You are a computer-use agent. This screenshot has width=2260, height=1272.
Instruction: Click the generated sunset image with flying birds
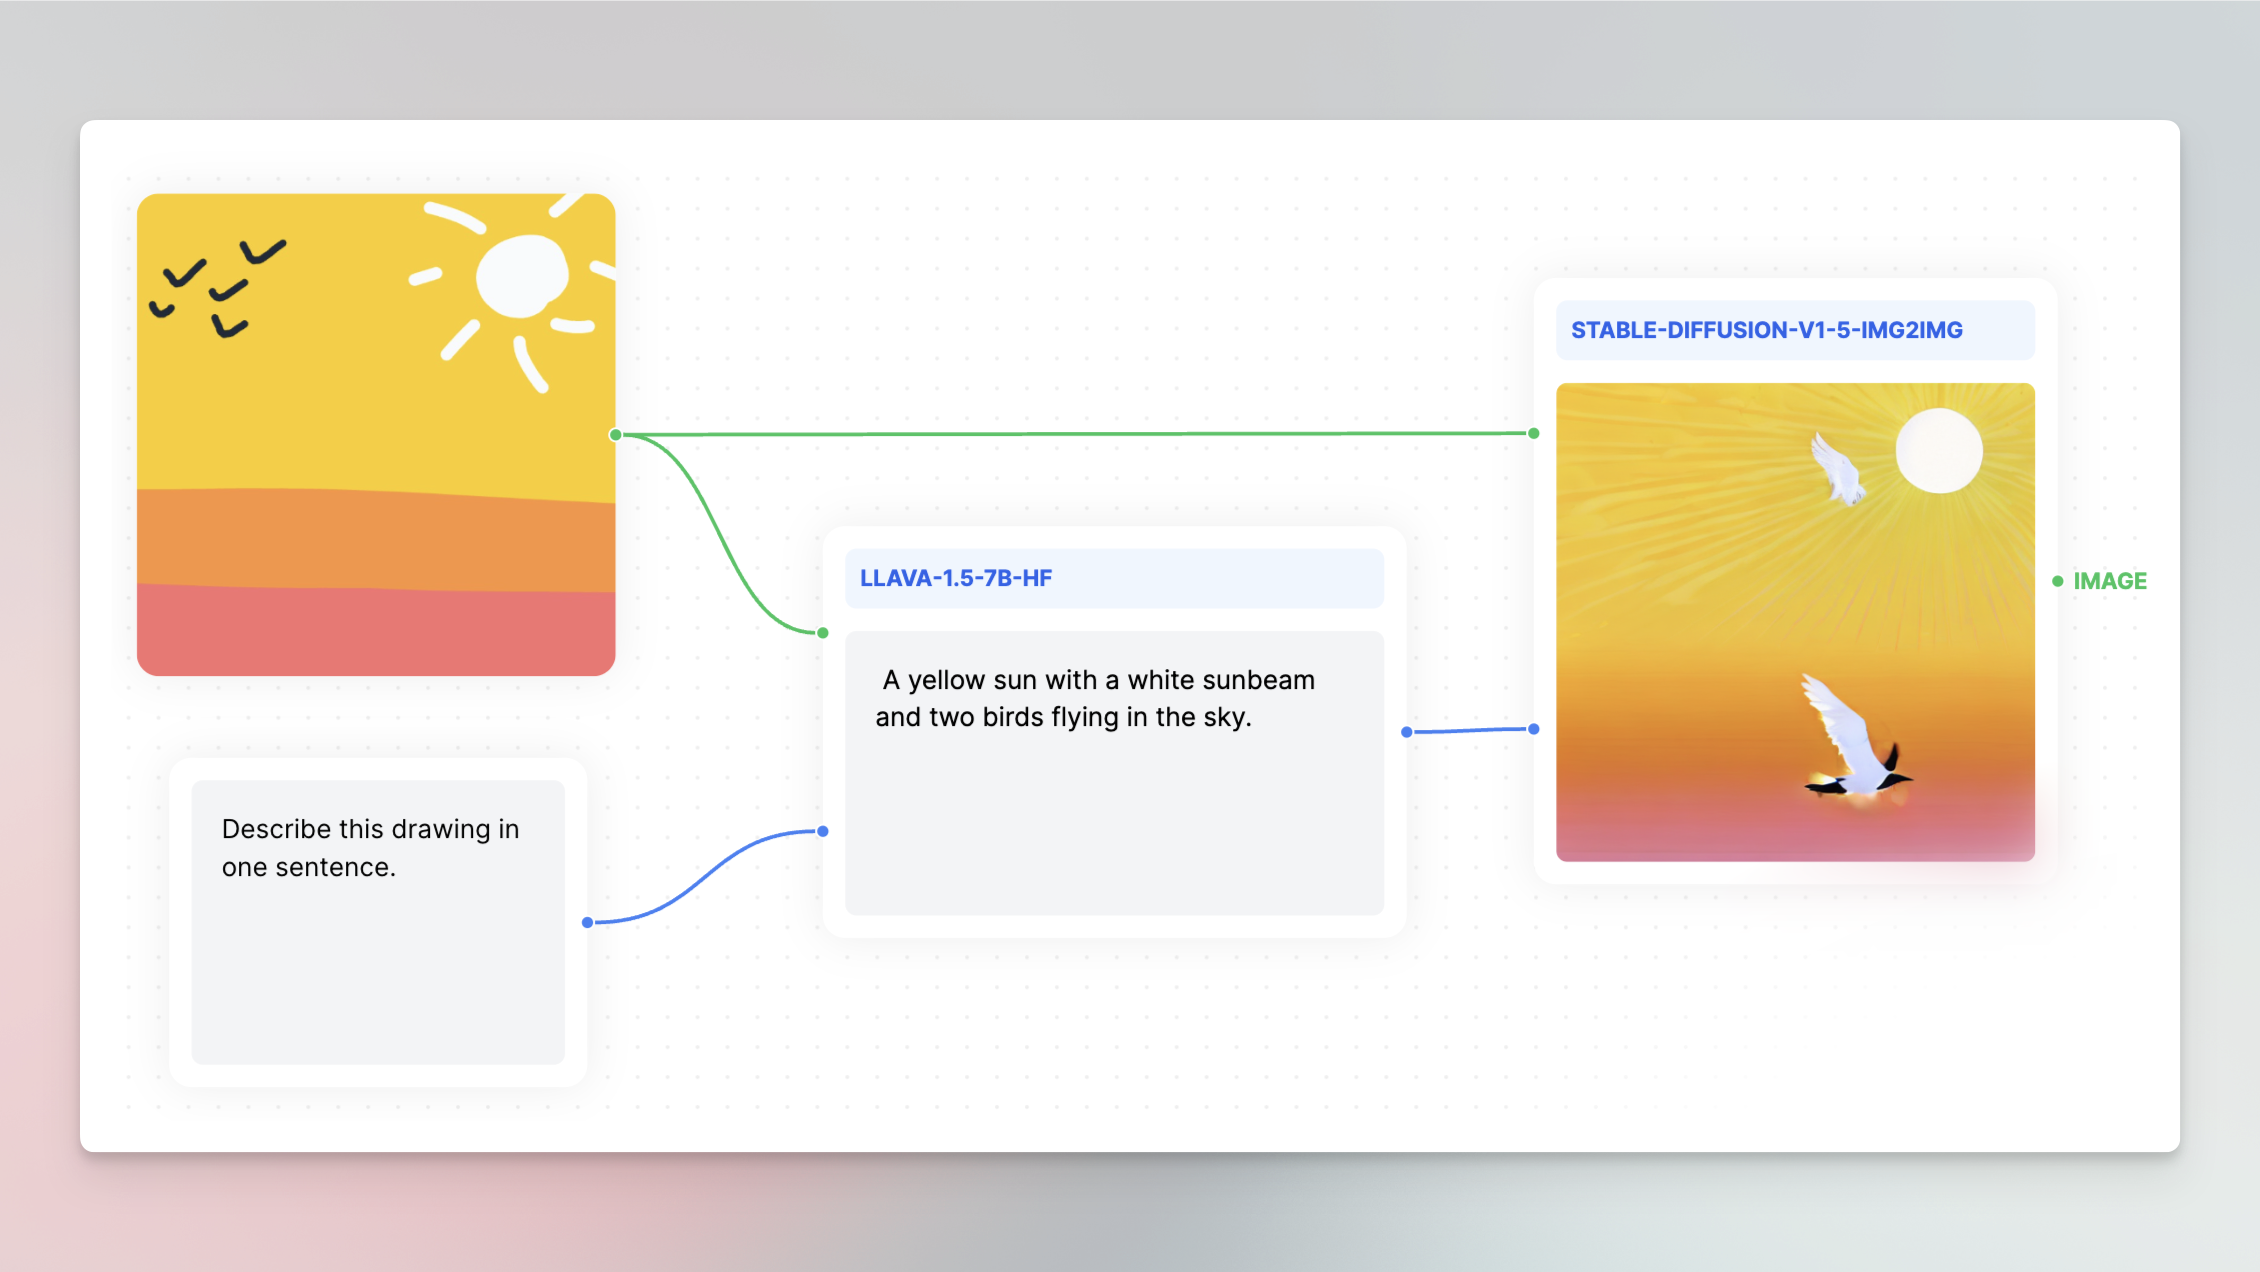(x=1795, y=620)
